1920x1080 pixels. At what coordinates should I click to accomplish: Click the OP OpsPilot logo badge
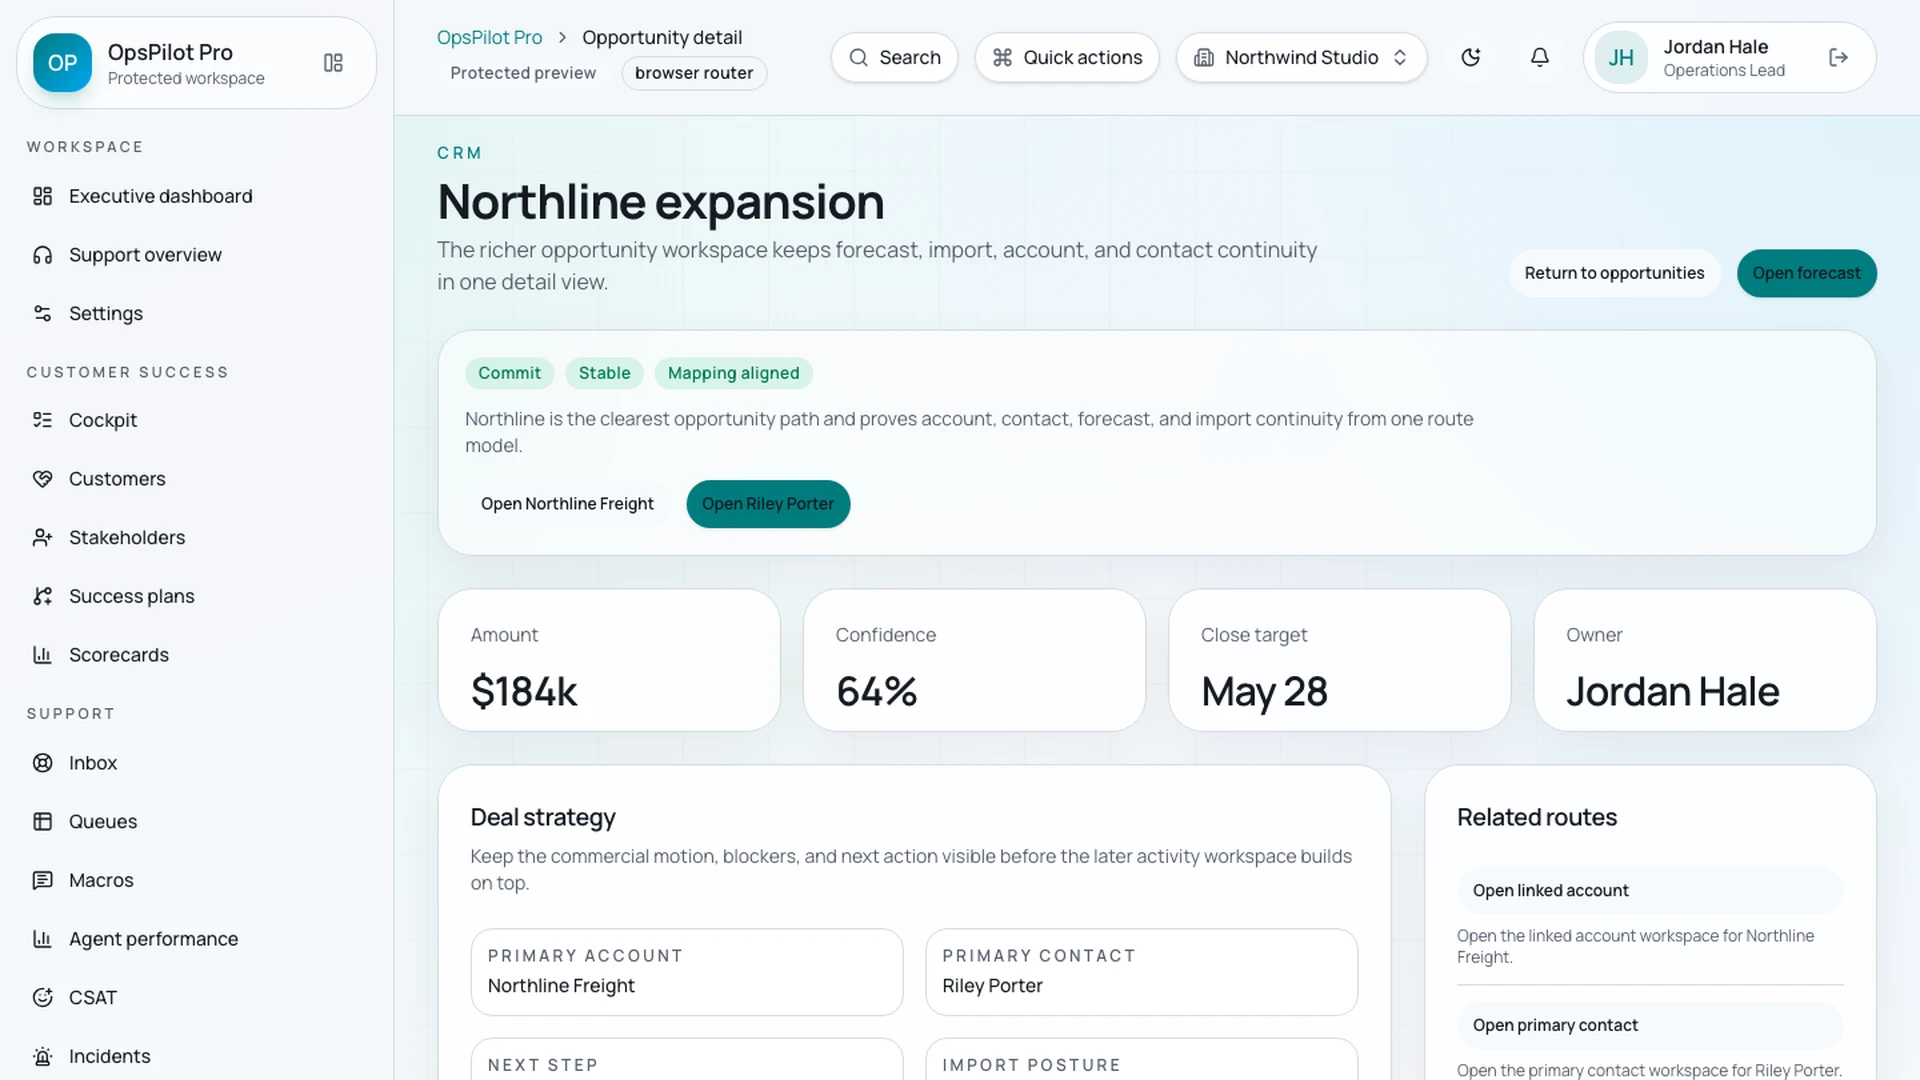point(62,63)
